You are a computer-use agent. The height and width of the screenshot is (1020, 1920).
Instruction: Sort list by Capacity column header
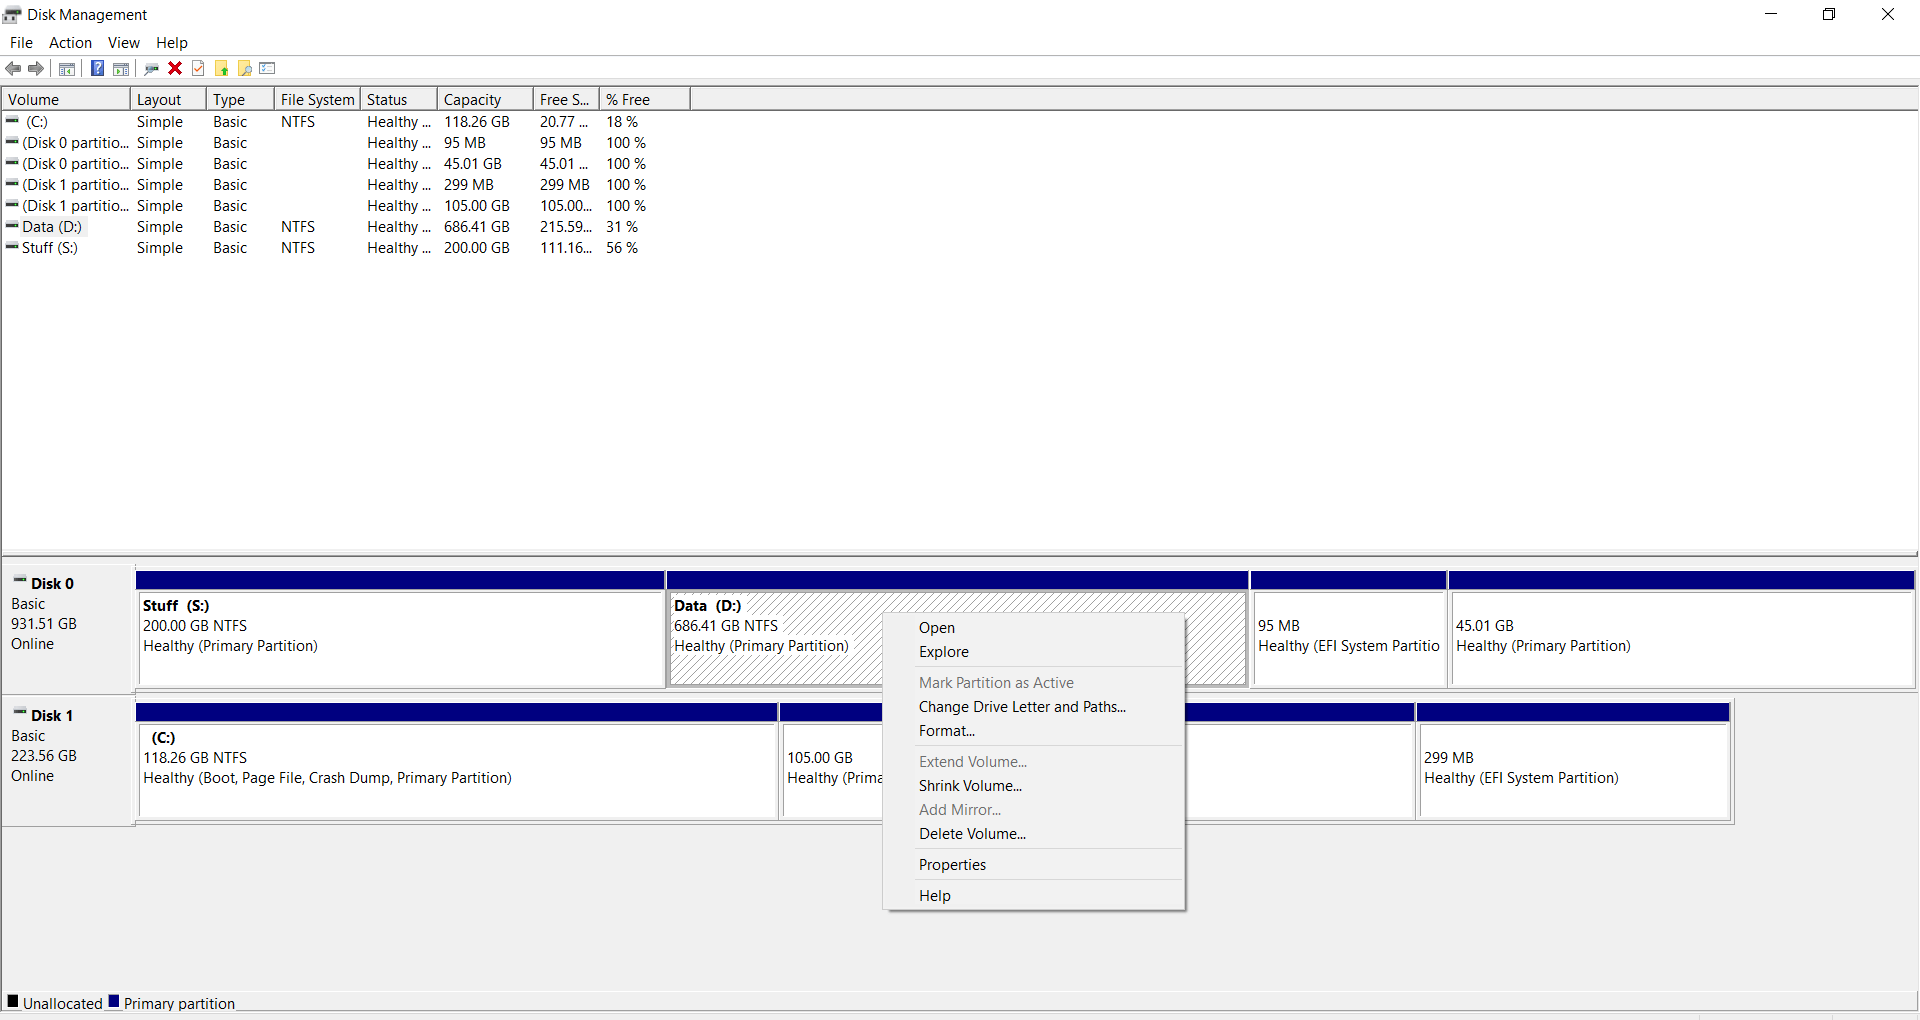click(x=472, y=100)
